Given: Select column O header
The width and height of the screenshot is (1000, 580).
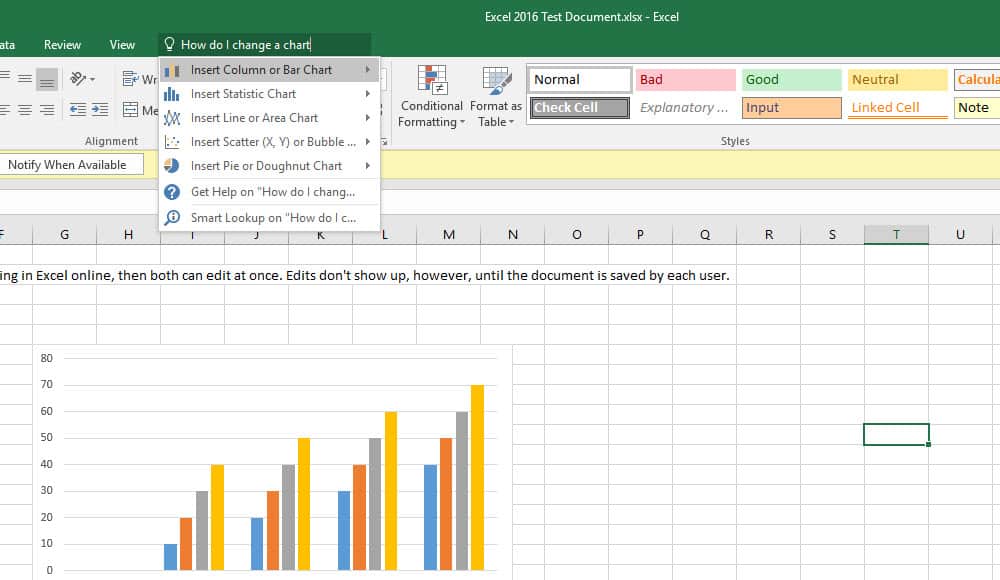Looking at the screenshot, I should [x=577, y=234].
